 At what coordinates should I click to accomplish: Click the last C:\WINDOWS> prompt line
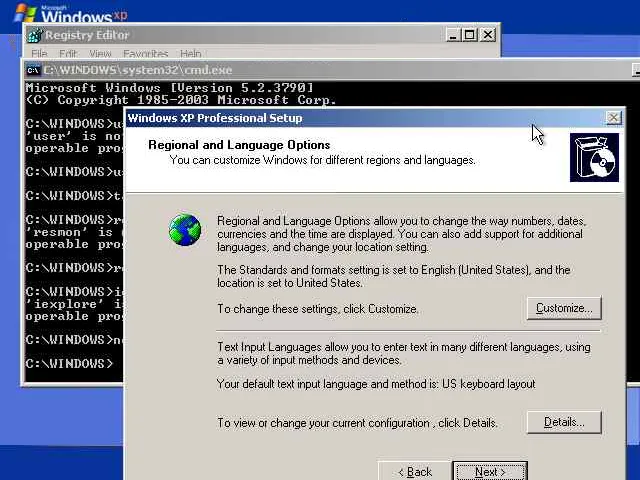[69, 364]
